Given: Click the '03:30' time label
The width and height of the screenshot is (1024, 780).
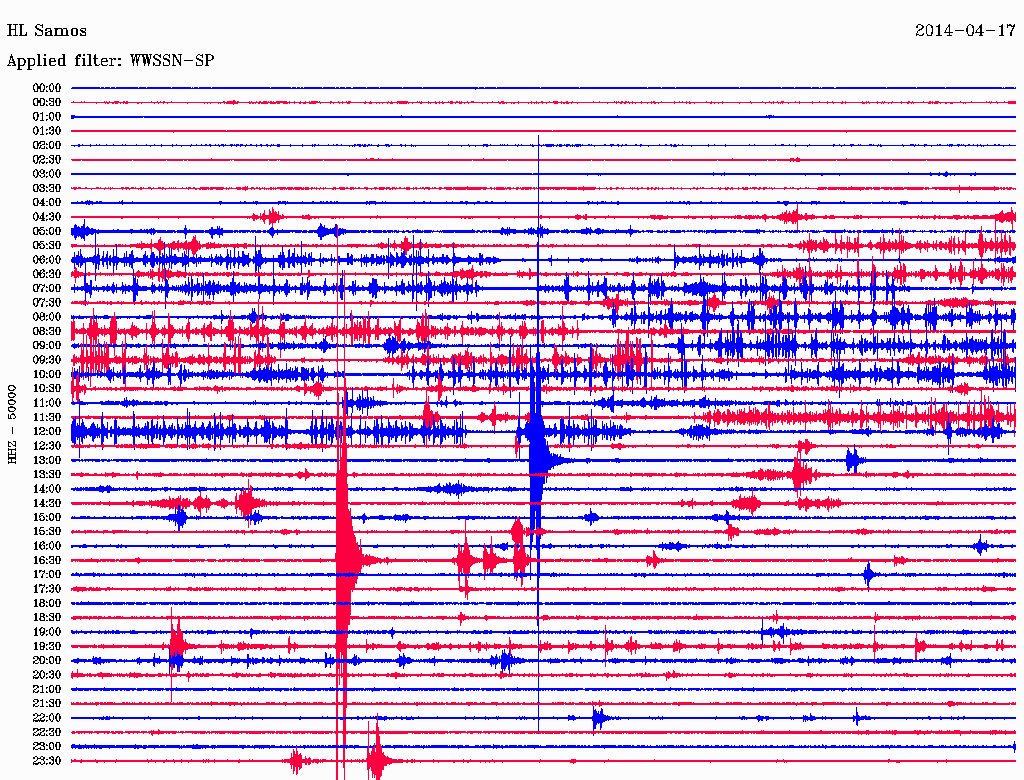Looking at the screenshot, I should pos(47,188).
